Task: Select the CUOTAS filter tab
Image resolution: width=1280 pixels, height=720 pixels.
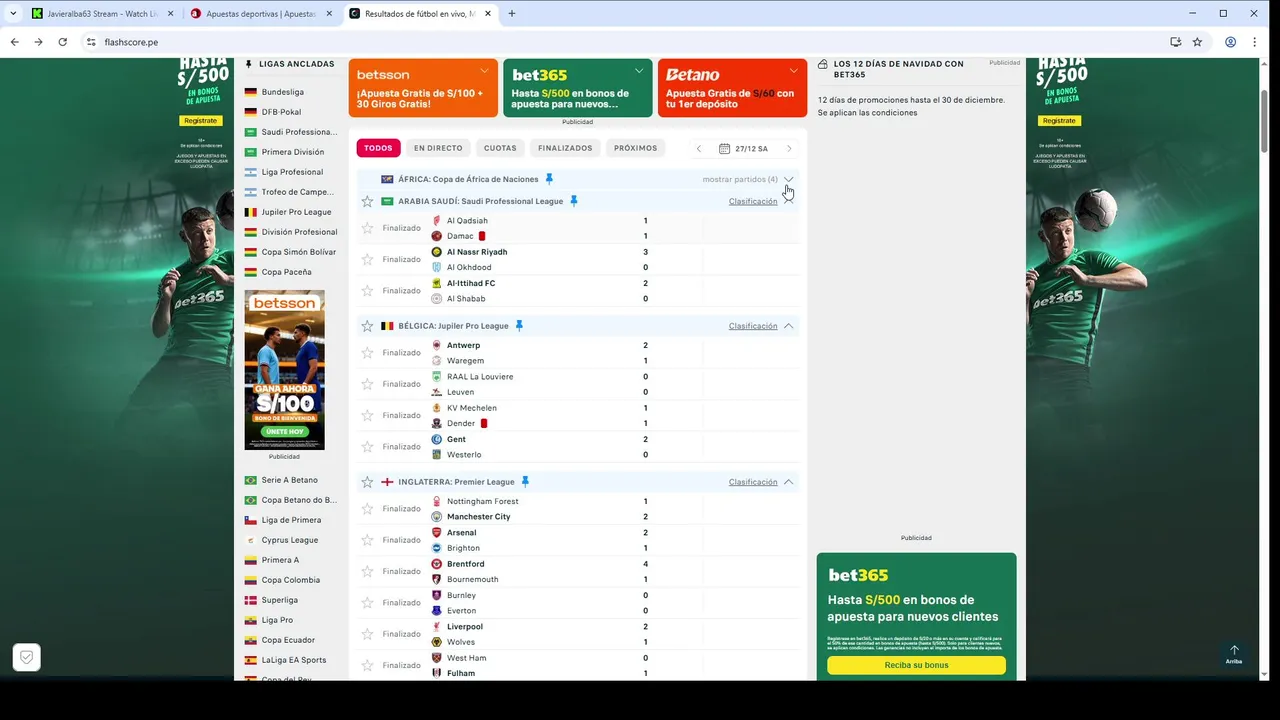Action: [500, 148]
